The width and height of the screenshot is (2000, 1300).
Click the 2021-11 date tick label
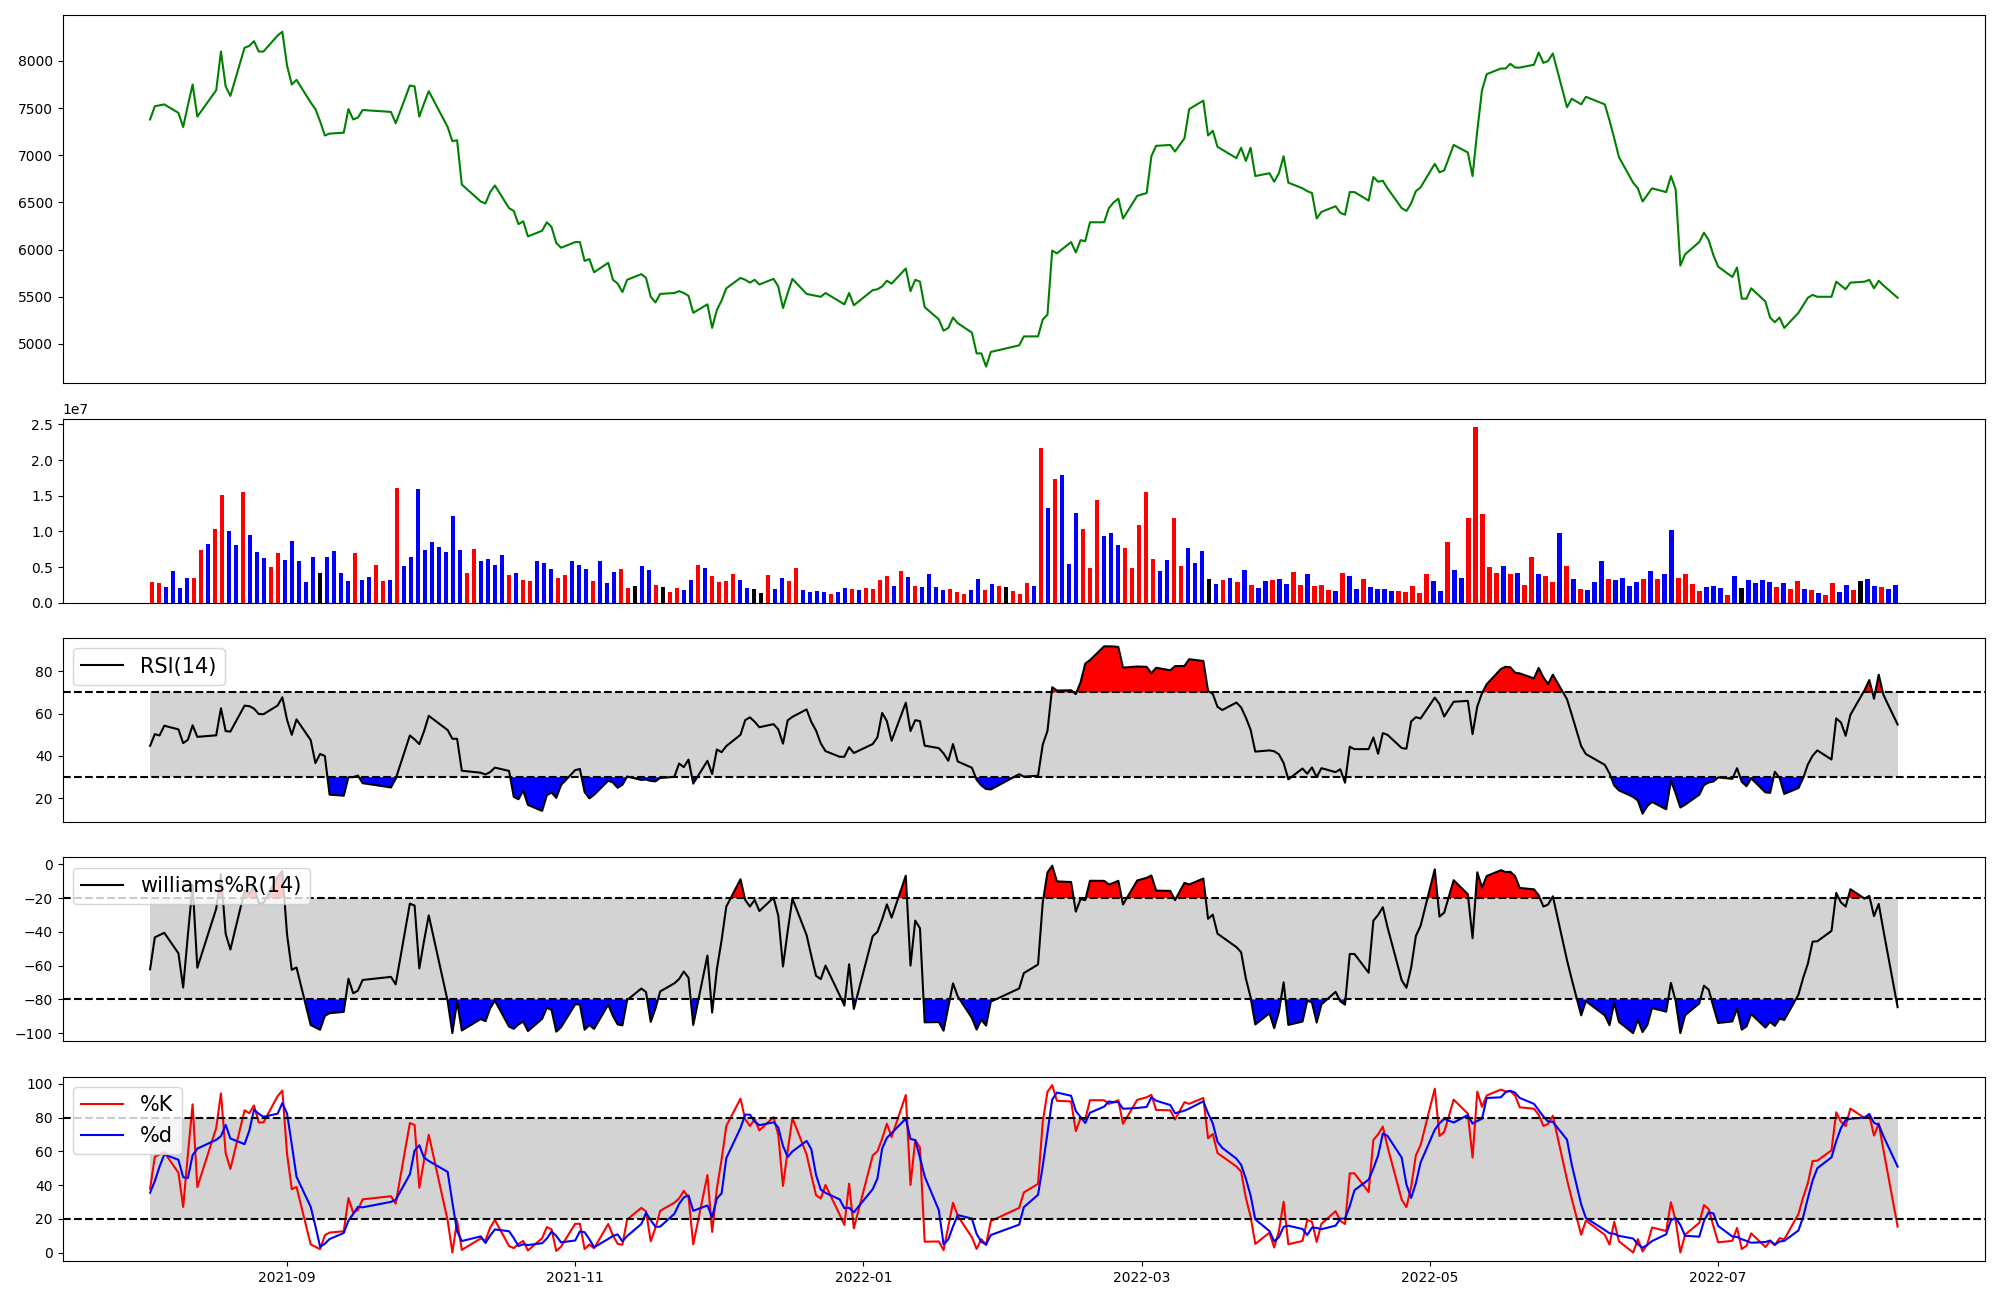click(575, 1277)
